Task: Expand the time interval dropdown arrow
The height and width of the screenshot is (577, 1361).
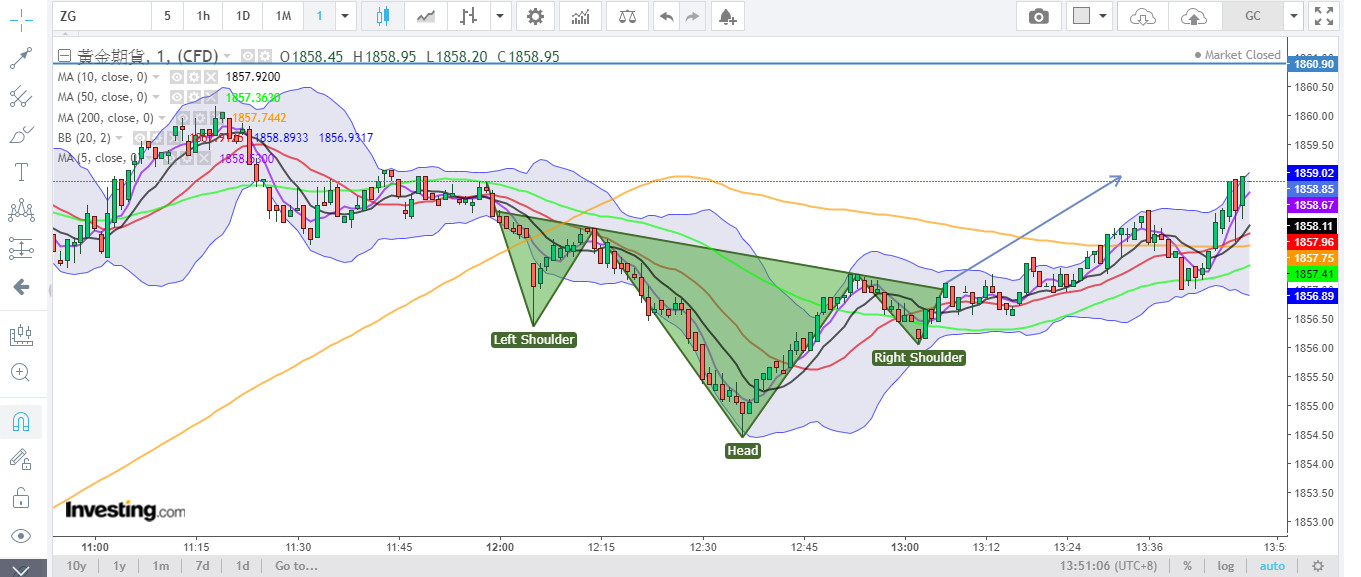Action: (x=345, y=16)
